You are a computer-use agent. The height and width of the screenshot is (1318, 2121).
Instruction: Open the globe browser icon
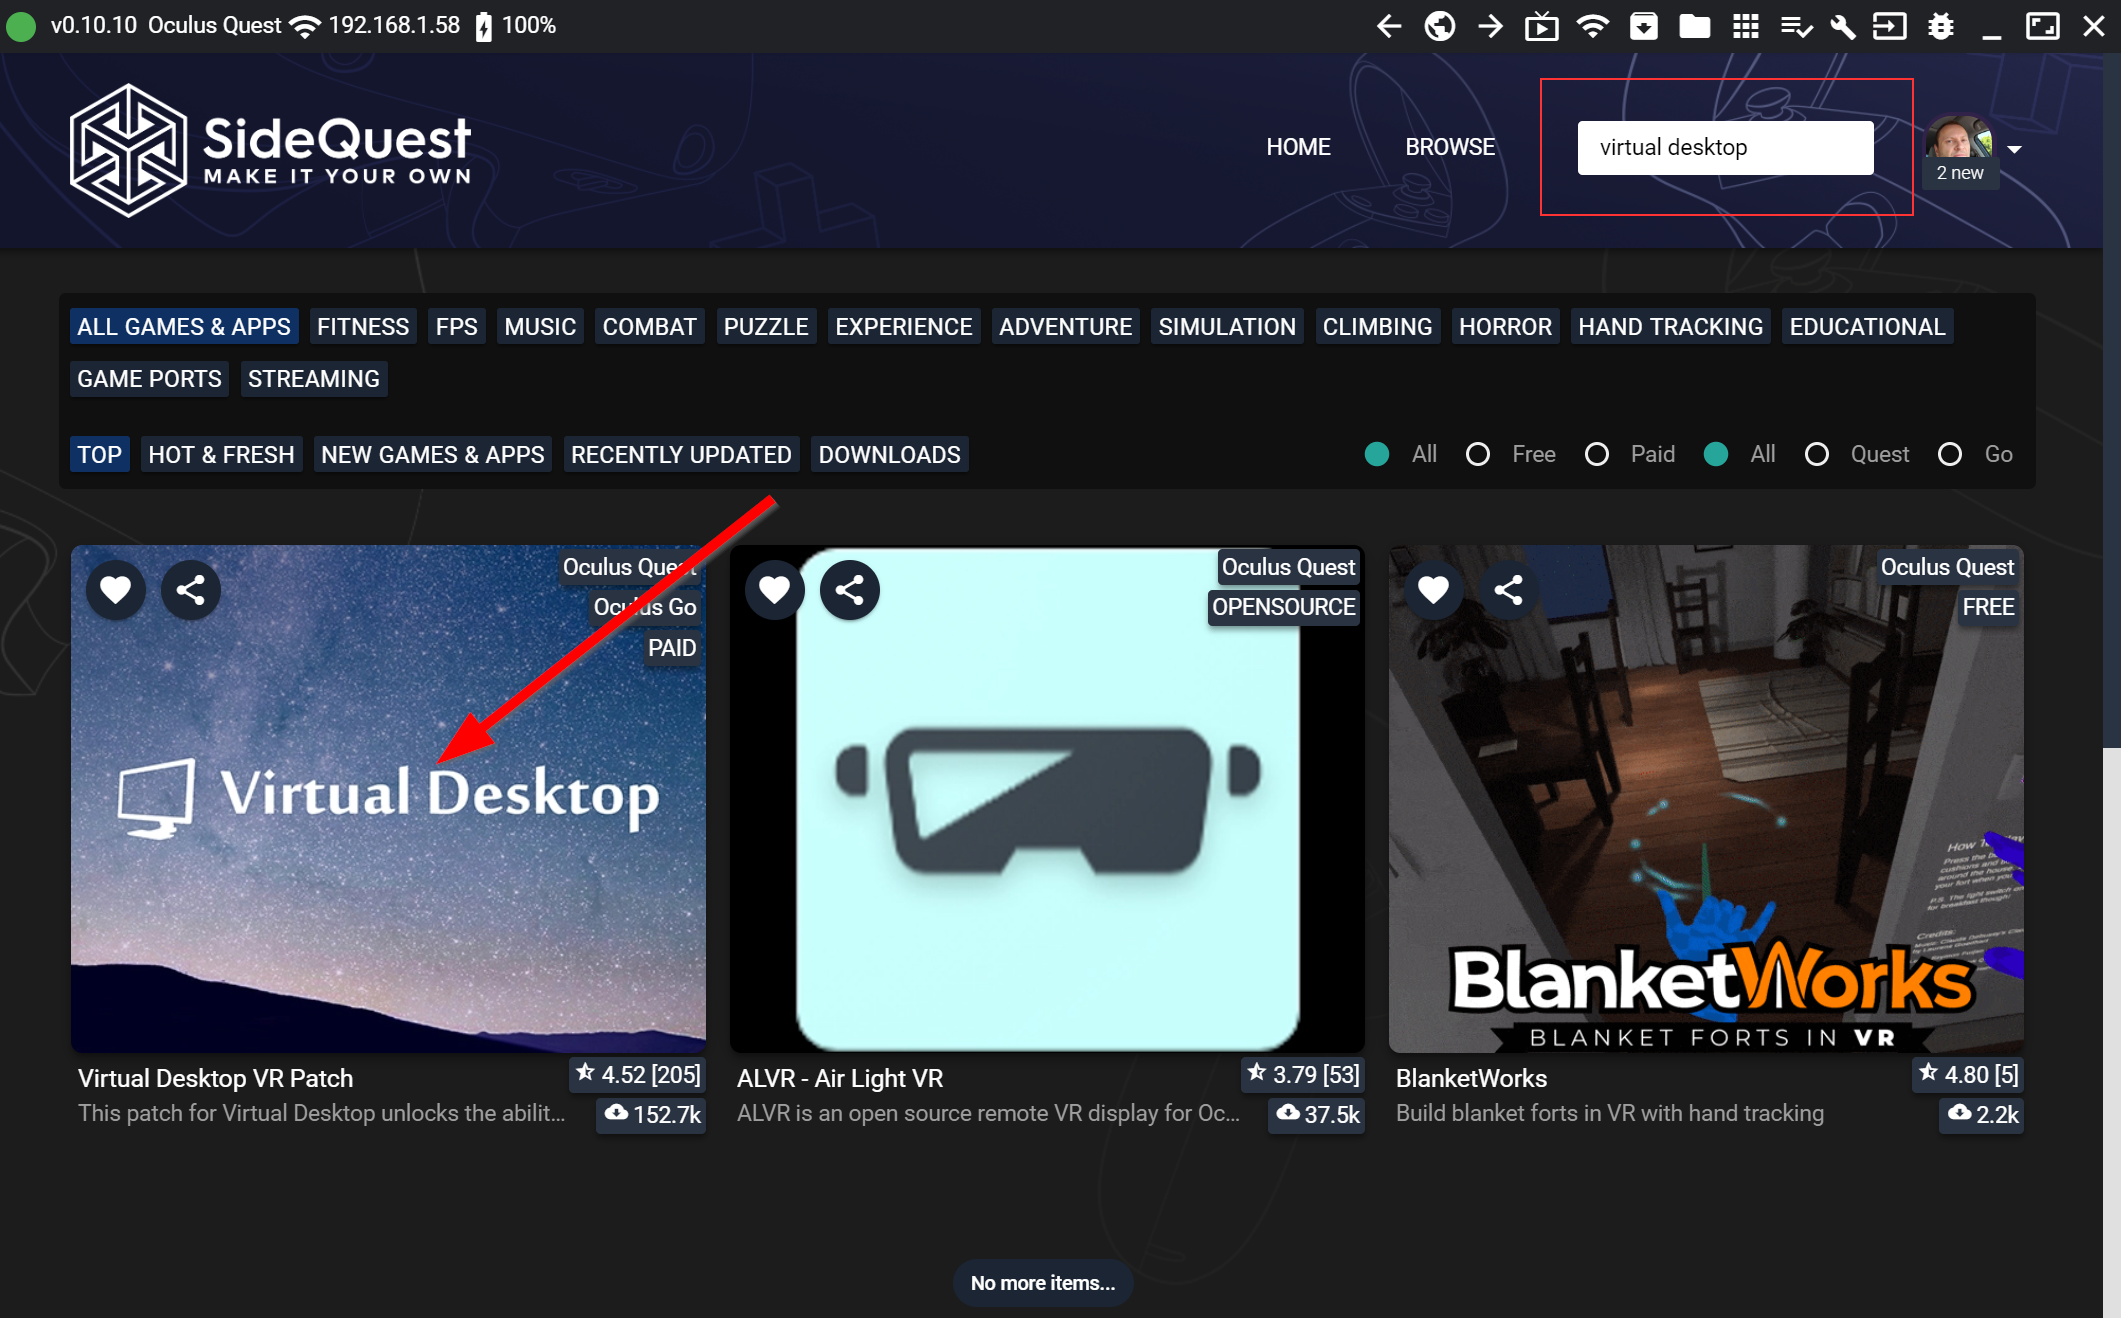click(x=1439, y=26)
